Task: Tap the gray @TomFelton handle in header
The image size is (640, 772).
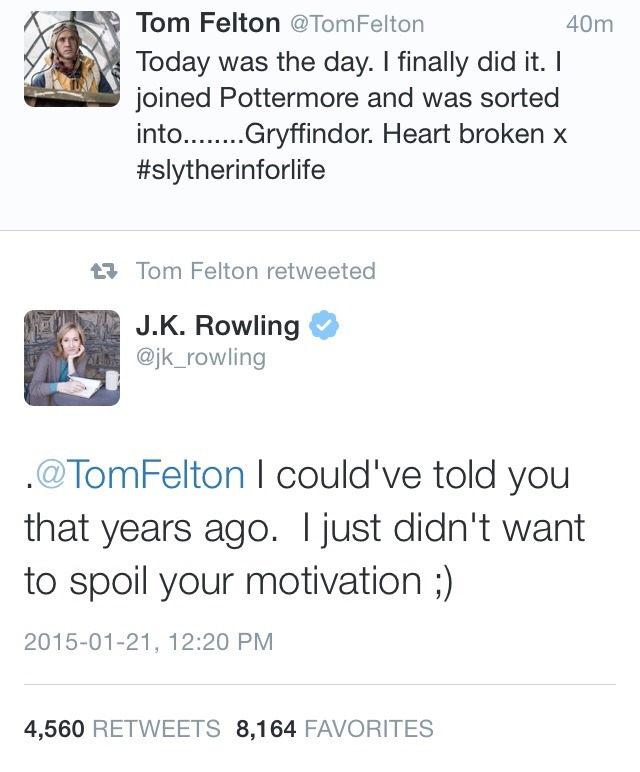Action: point(357,24)
